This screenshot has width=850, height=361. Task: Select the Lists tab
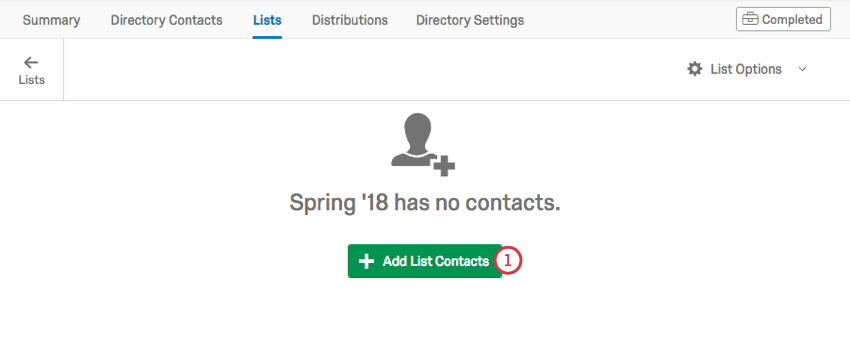[267, 21]
